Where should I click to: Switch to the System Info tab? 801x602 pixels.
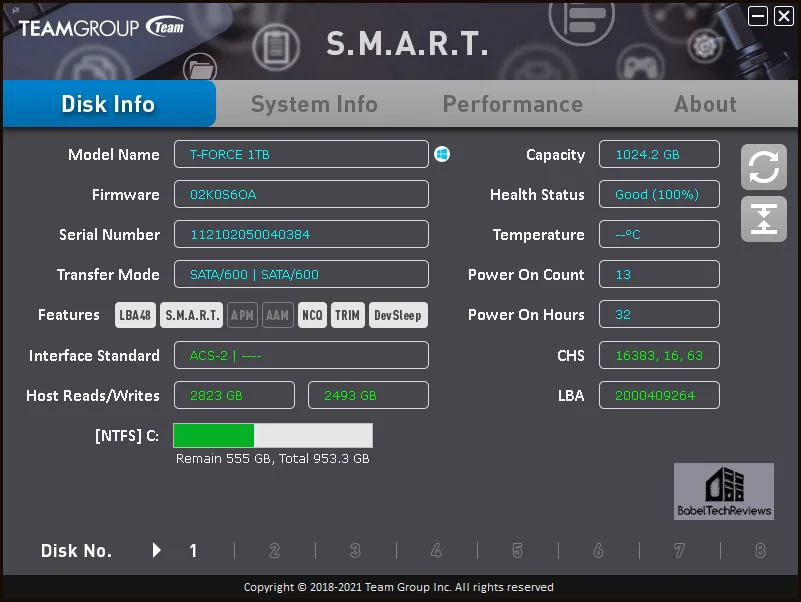coord(314,104)
